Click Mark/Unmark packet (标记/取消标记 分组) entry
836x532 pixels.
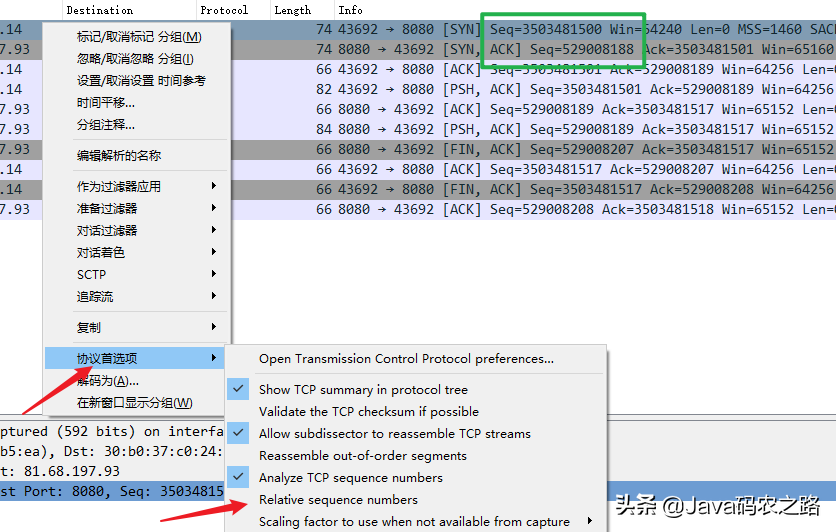coord(138,37)
